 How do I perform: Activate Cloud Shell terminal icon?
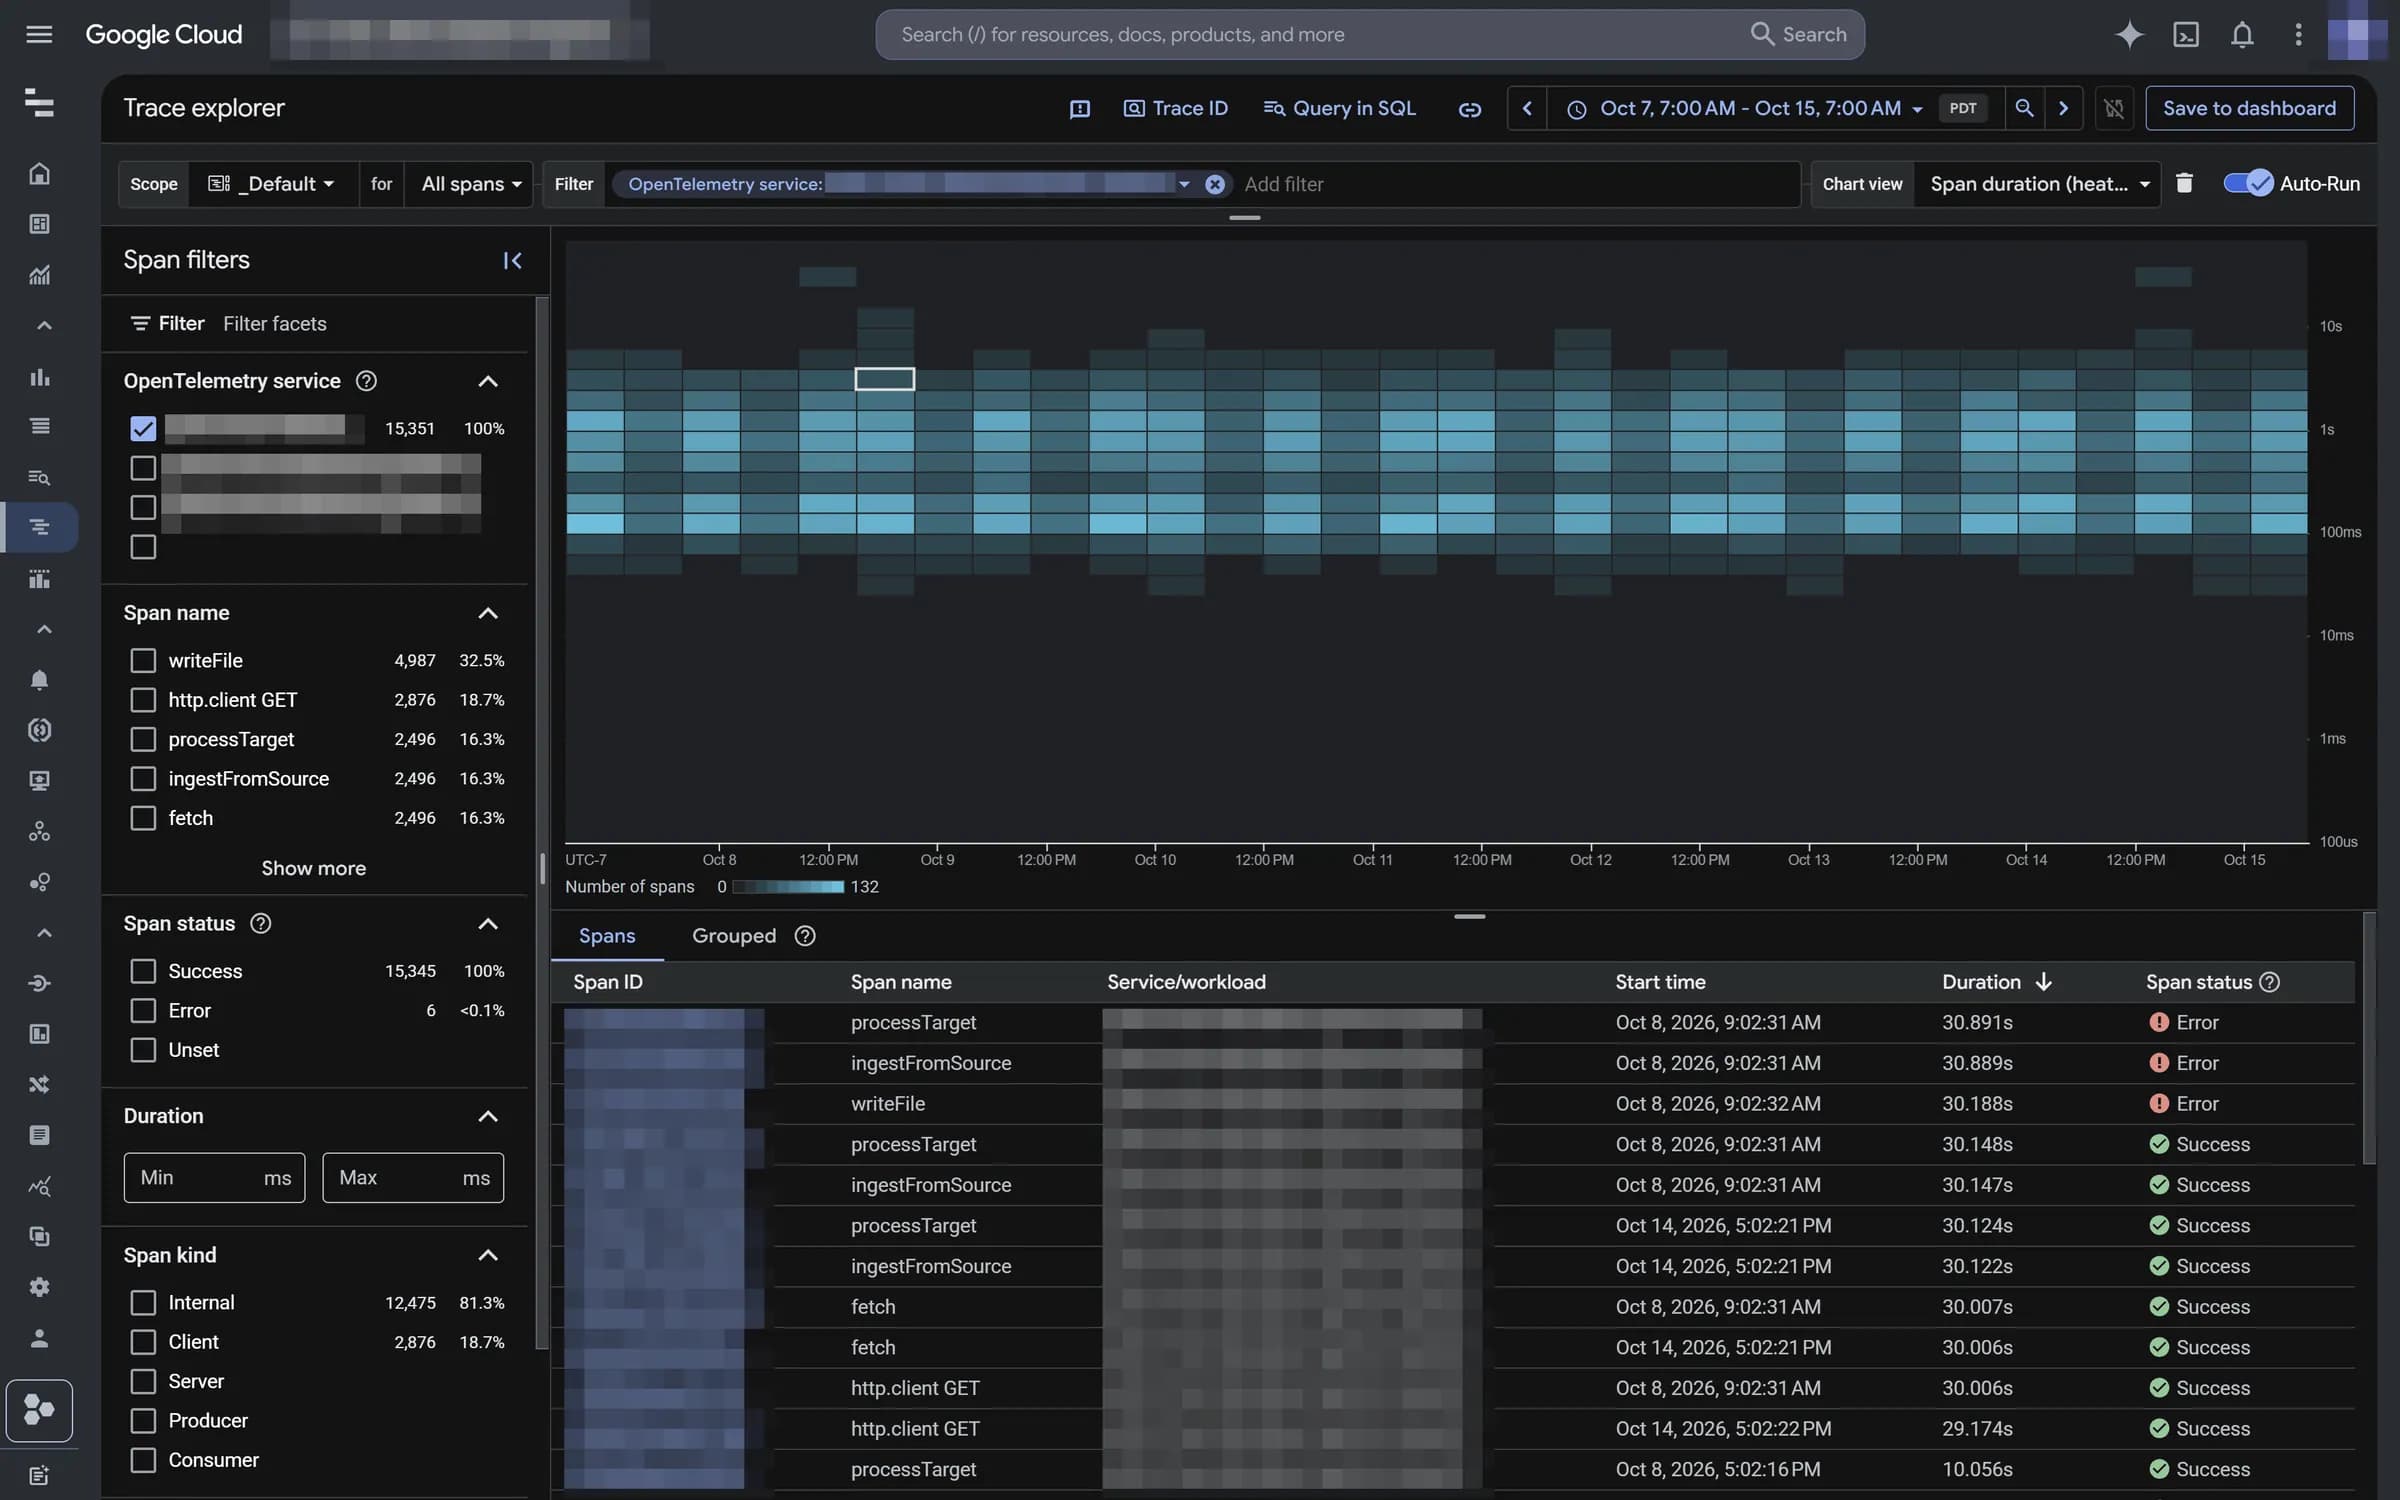[2186, 34]
